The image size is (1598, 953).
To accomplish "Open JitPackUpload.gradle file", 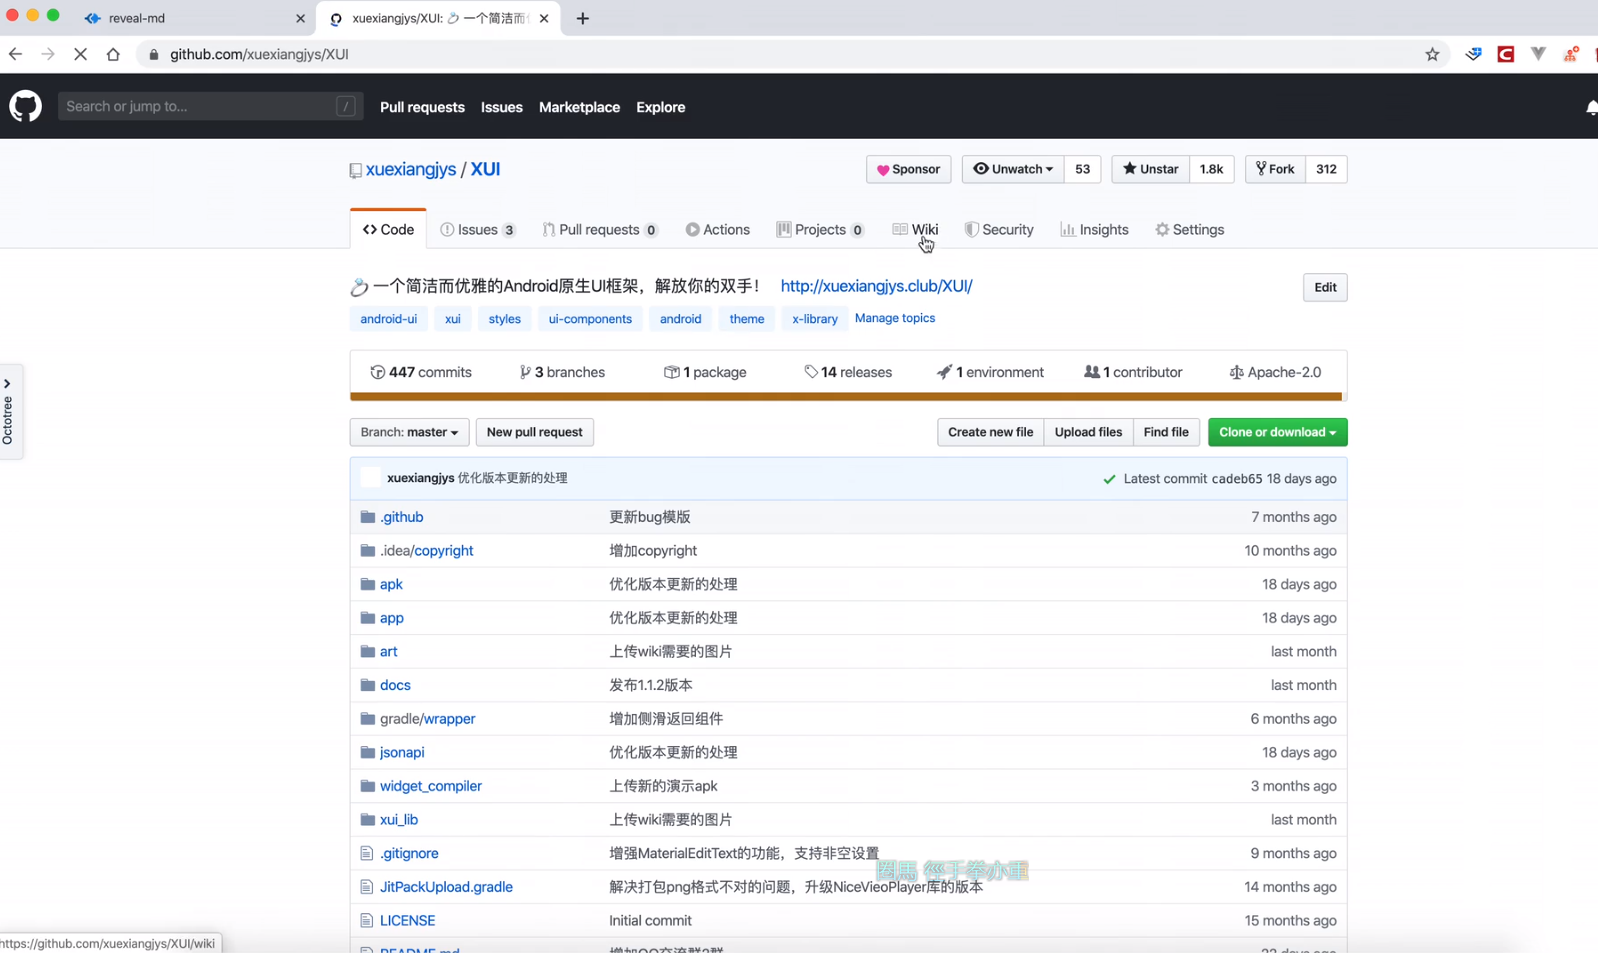I will 446,887.
